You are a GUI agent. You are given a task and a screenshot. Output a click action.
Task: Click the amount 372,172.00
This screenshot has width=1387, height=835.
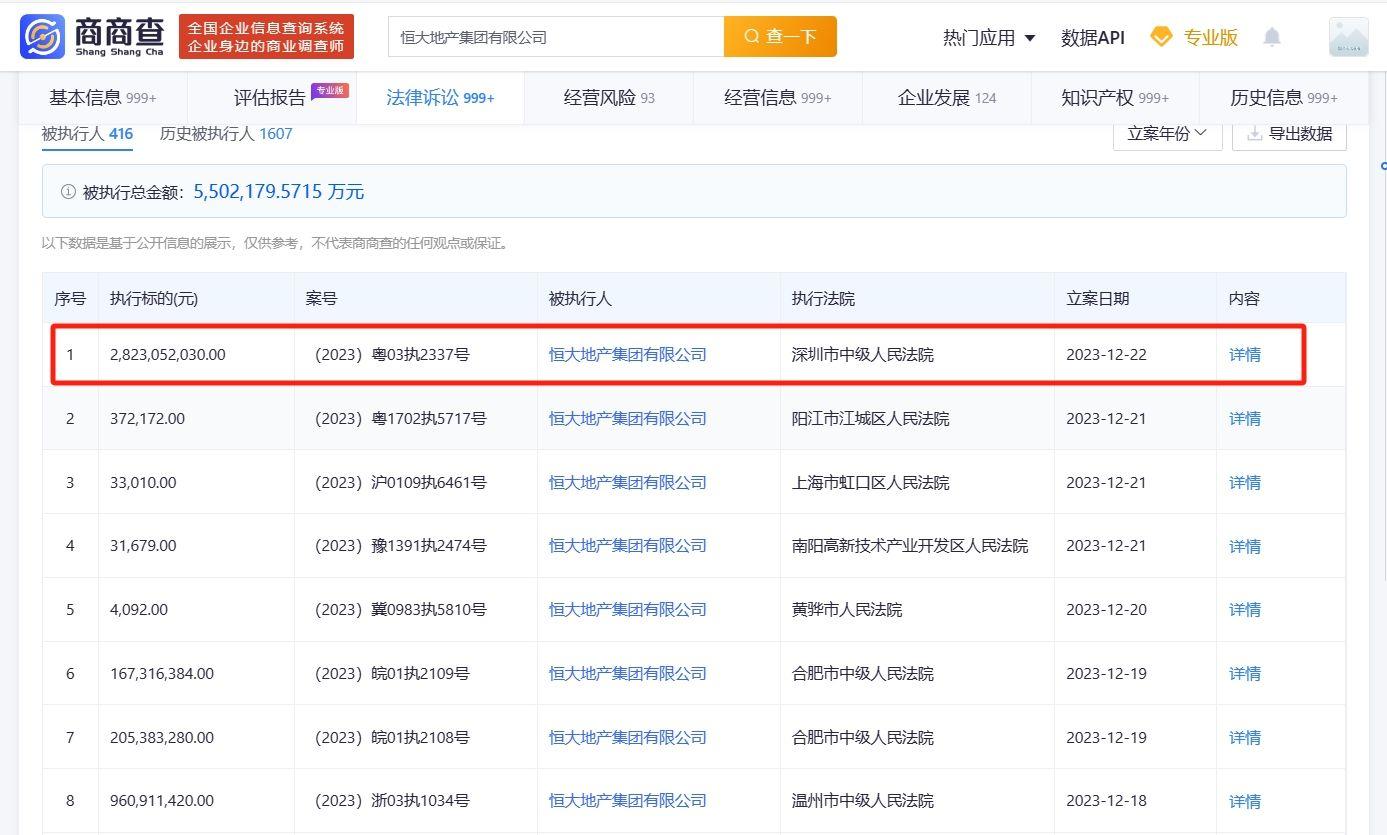(147, 418)
